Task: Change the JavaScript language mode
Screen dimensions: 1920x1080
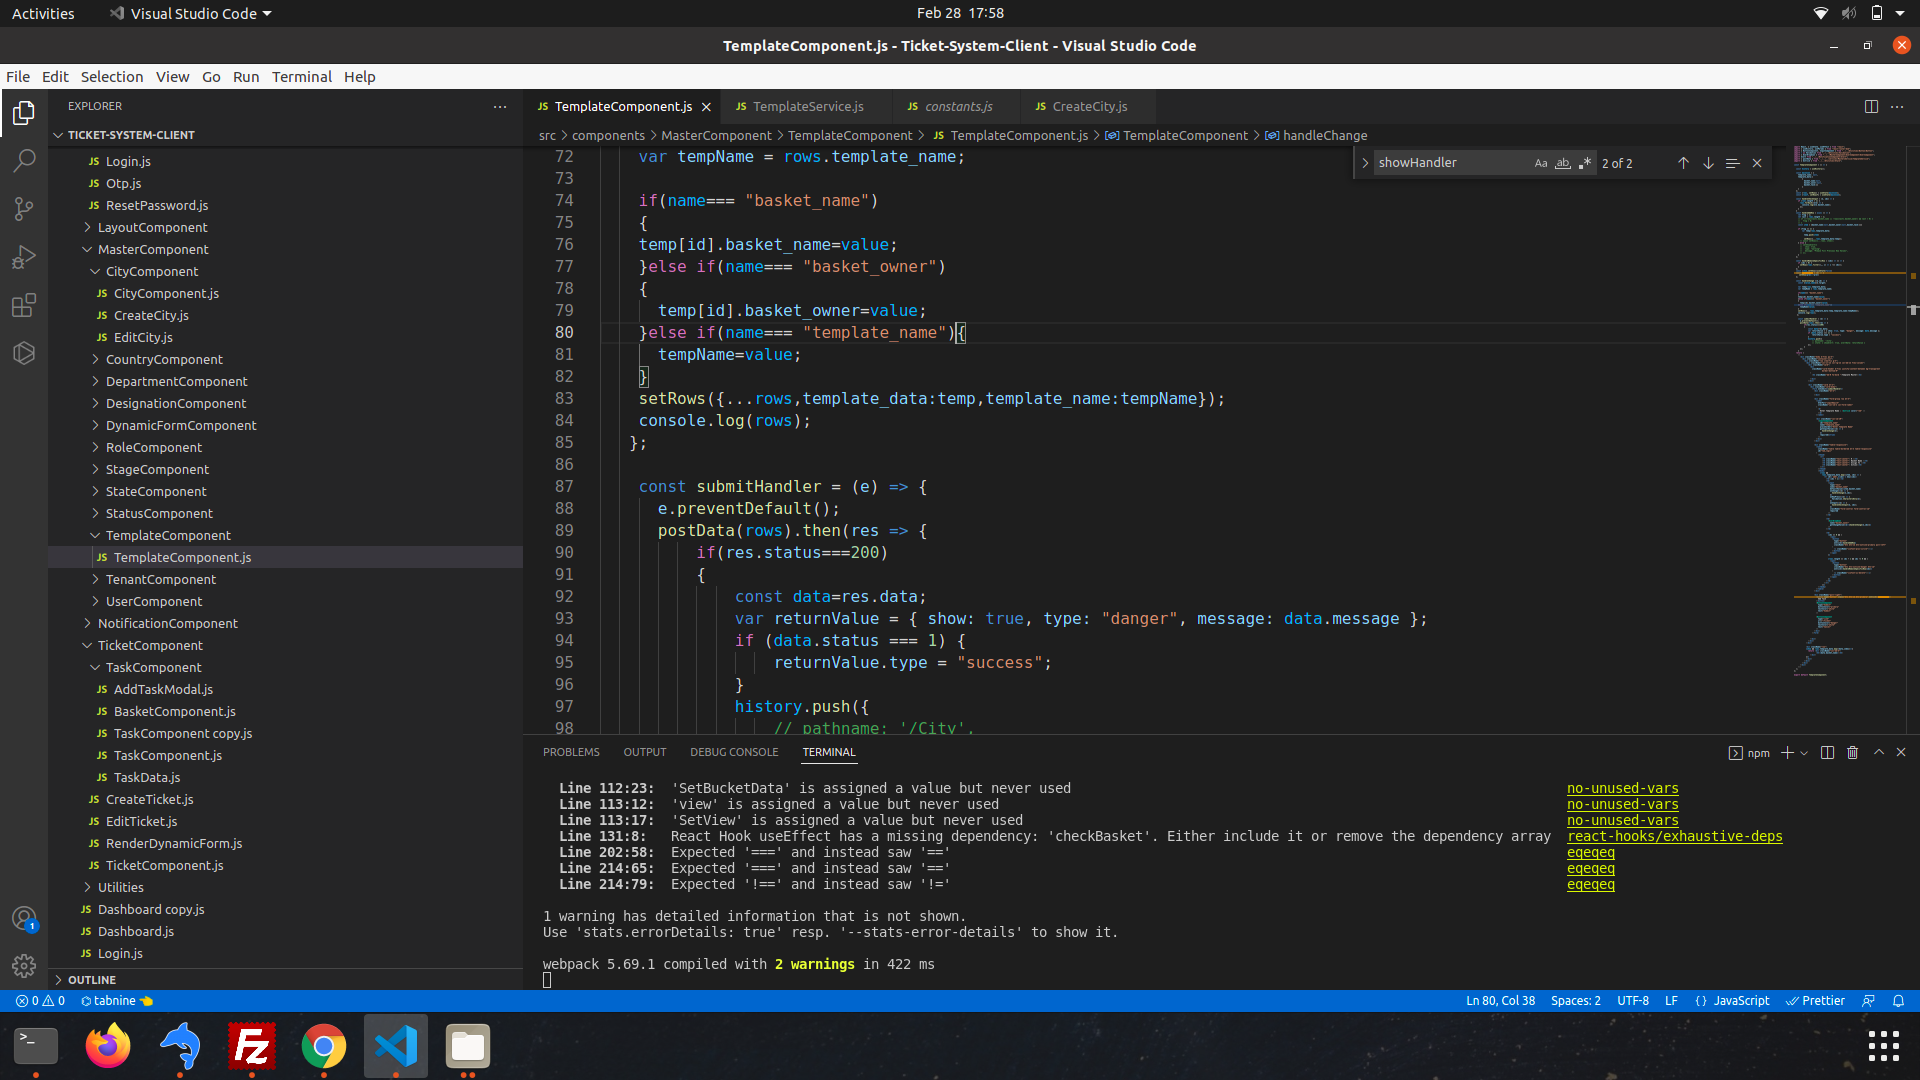Action: tap(1741, 1001)
